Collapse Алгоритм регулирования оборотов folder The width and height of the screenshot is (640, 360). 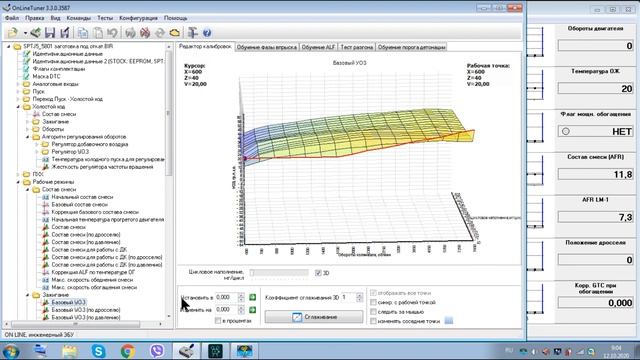[x=27, y=137]
